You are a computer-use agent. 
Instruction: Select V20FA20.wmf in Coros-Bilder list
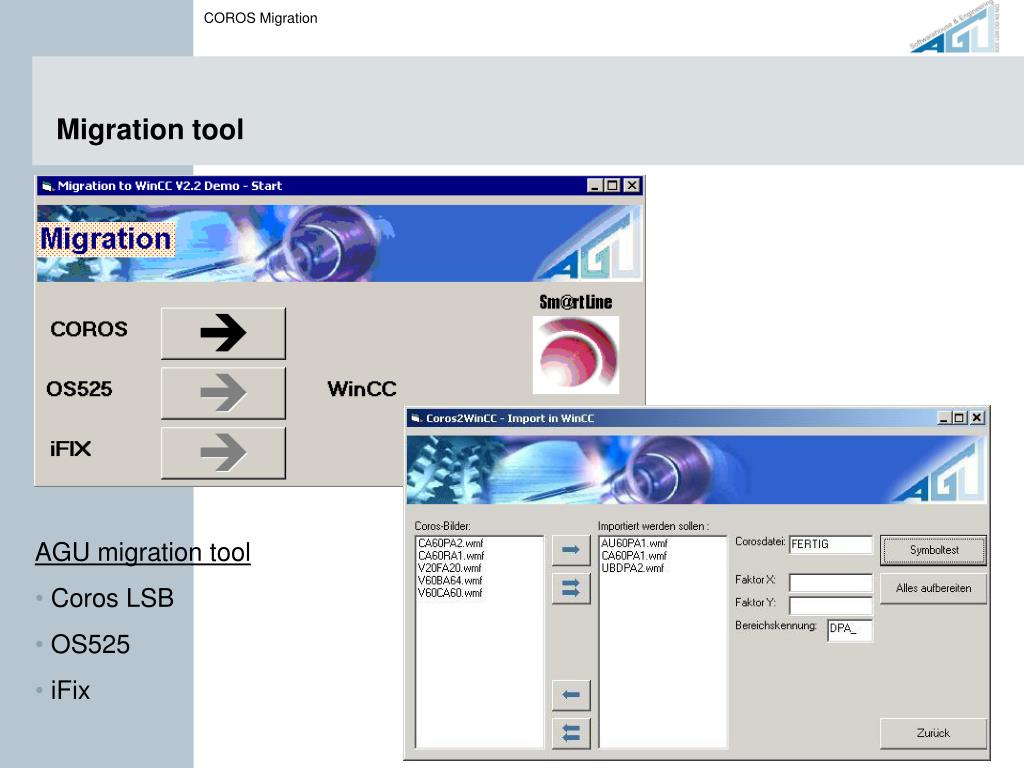[449, 568]
